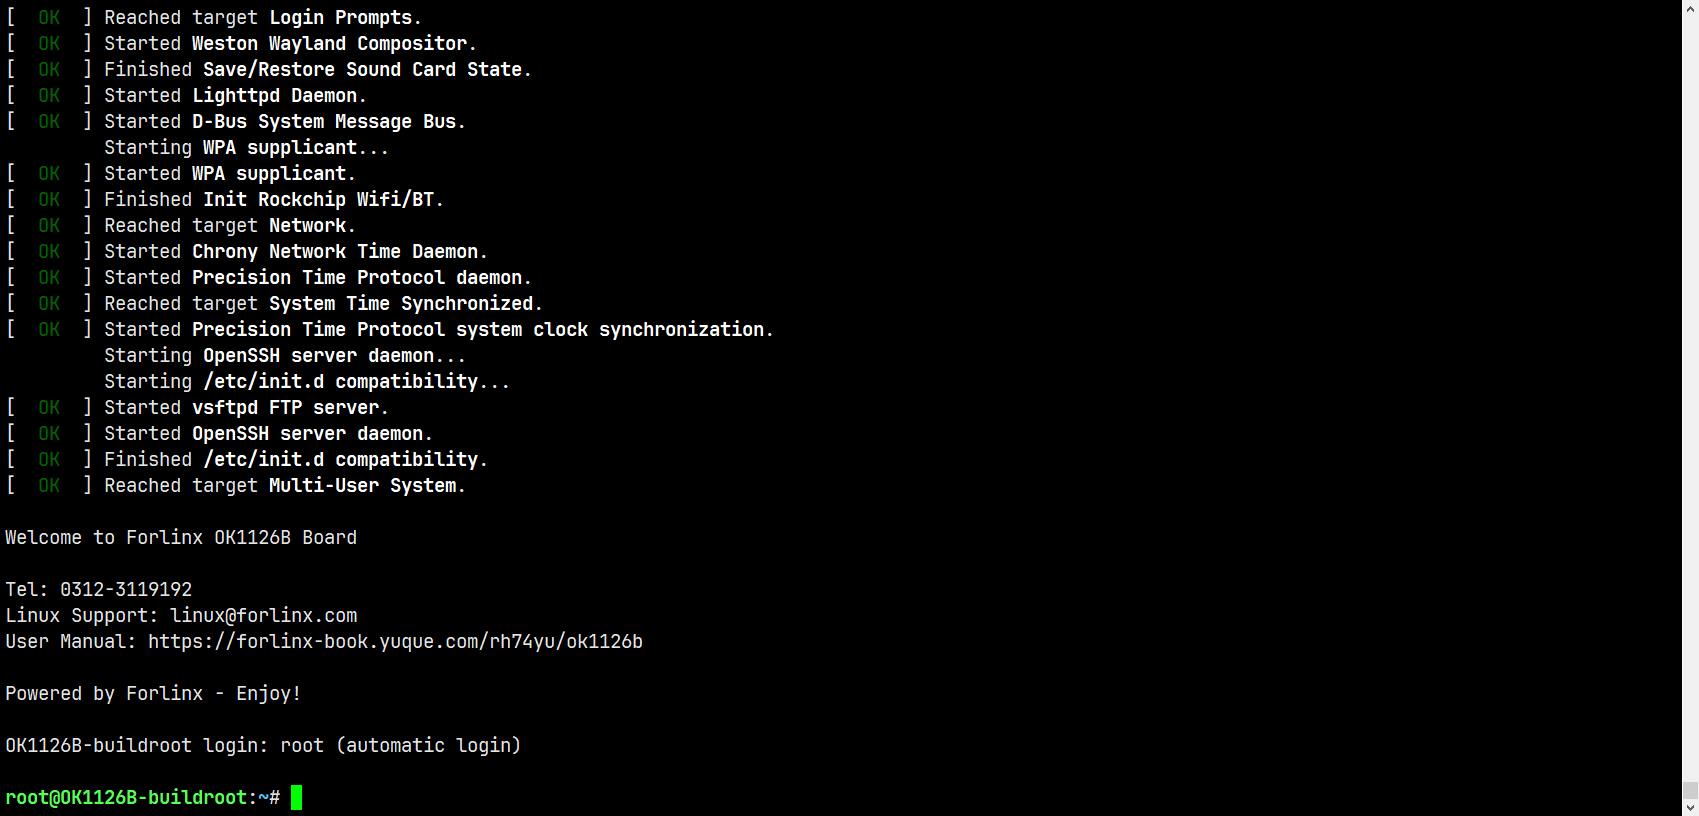The width and height of the screenshot is (1699, 816).
Task: Click the "Powered by Forlinx - Enjoy!" text
Action: tap(153, 694)
